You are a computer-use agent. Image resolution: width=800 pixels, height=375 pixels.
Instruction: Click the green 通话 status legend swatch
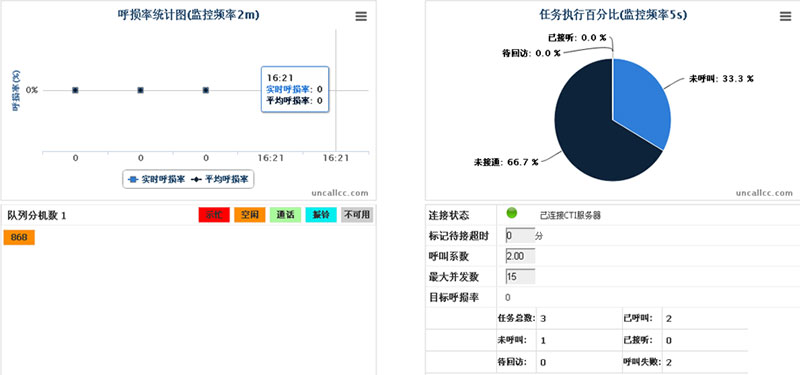286,215
